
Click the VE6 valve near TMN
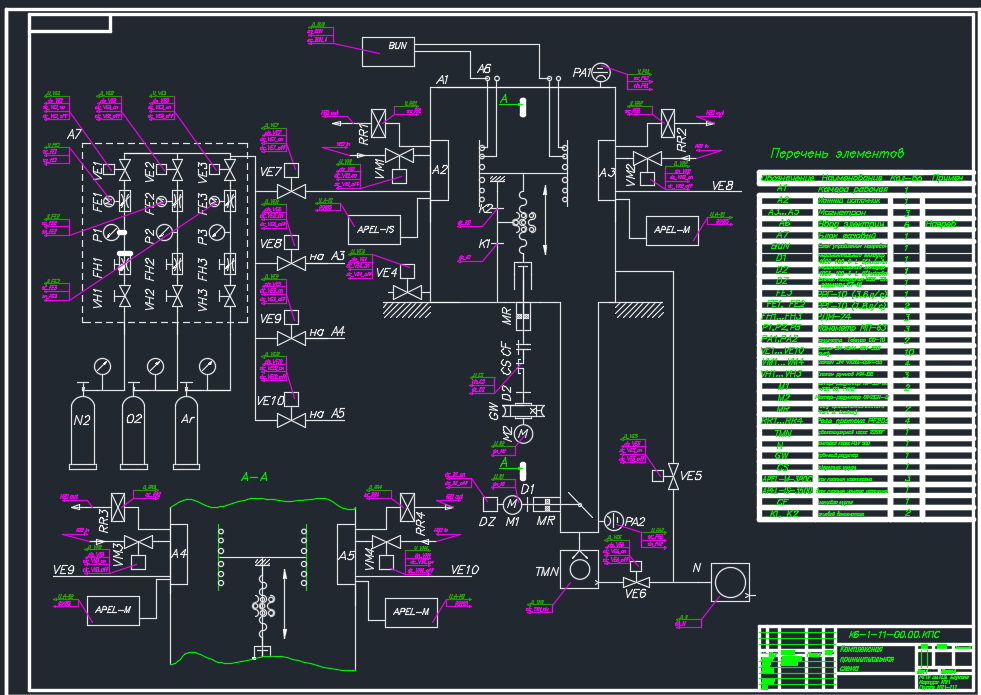(x=636, y=582)
